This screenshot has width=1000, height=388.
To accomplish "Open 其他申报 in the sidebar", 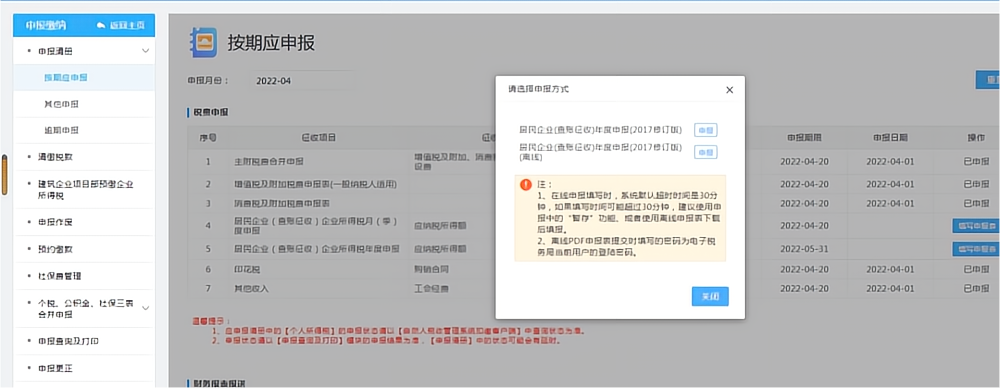I will click(62, 104).
